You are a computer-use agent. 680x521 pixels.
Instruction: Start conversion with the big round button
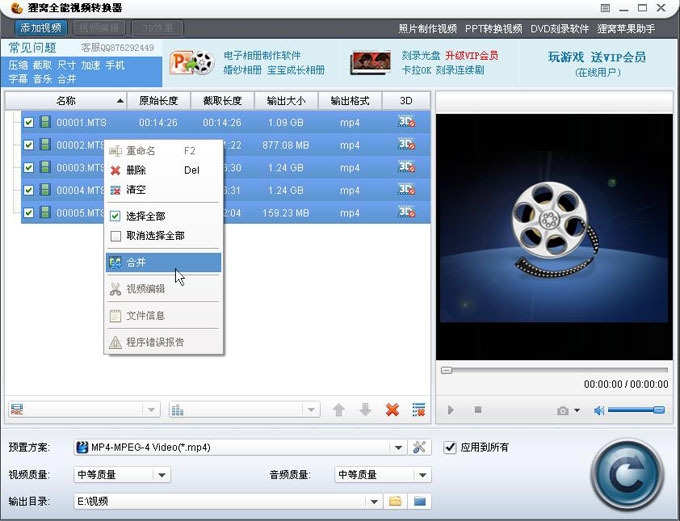tap(627, 474)
